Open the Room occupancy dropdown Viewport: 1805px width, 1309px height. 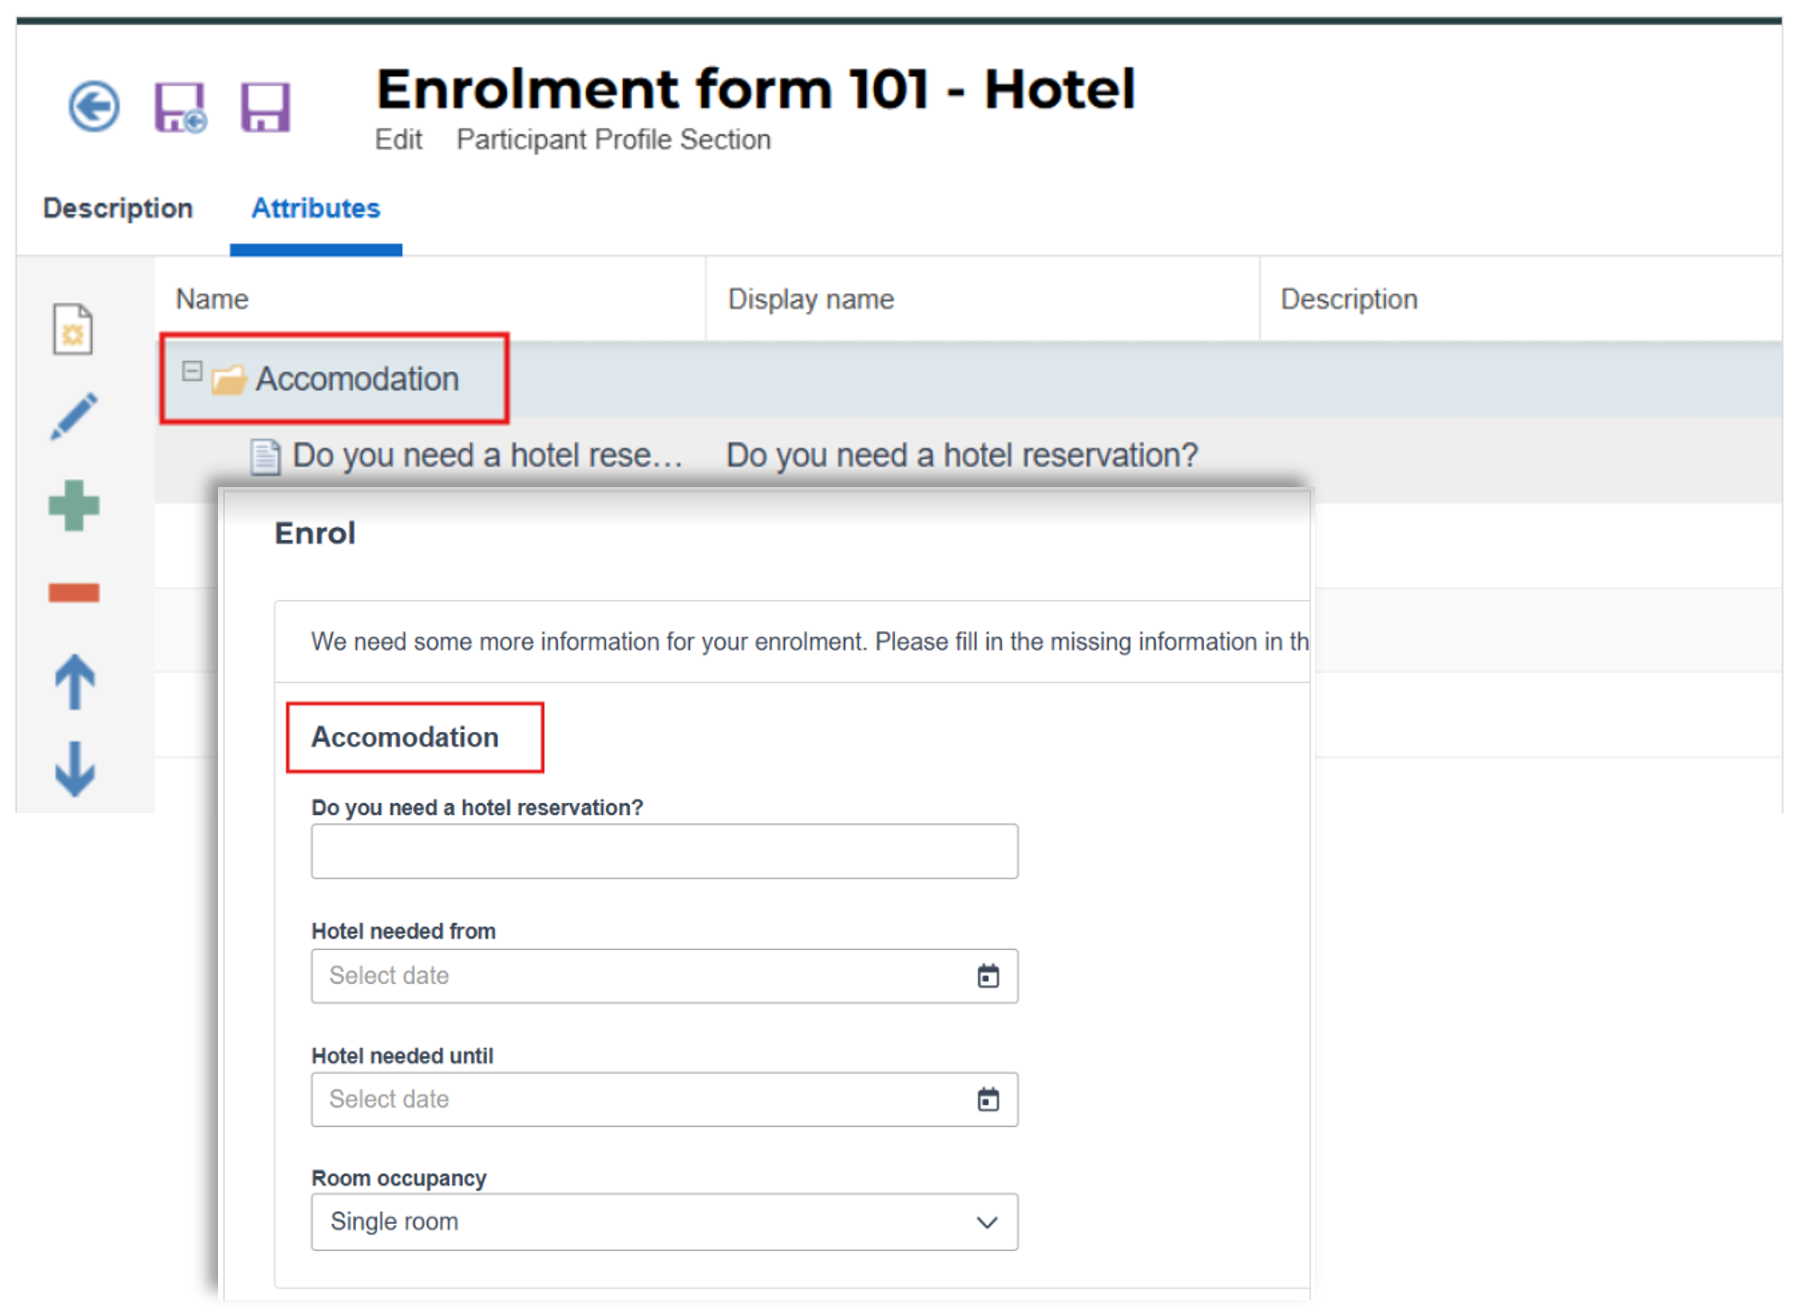point(988,1222)
